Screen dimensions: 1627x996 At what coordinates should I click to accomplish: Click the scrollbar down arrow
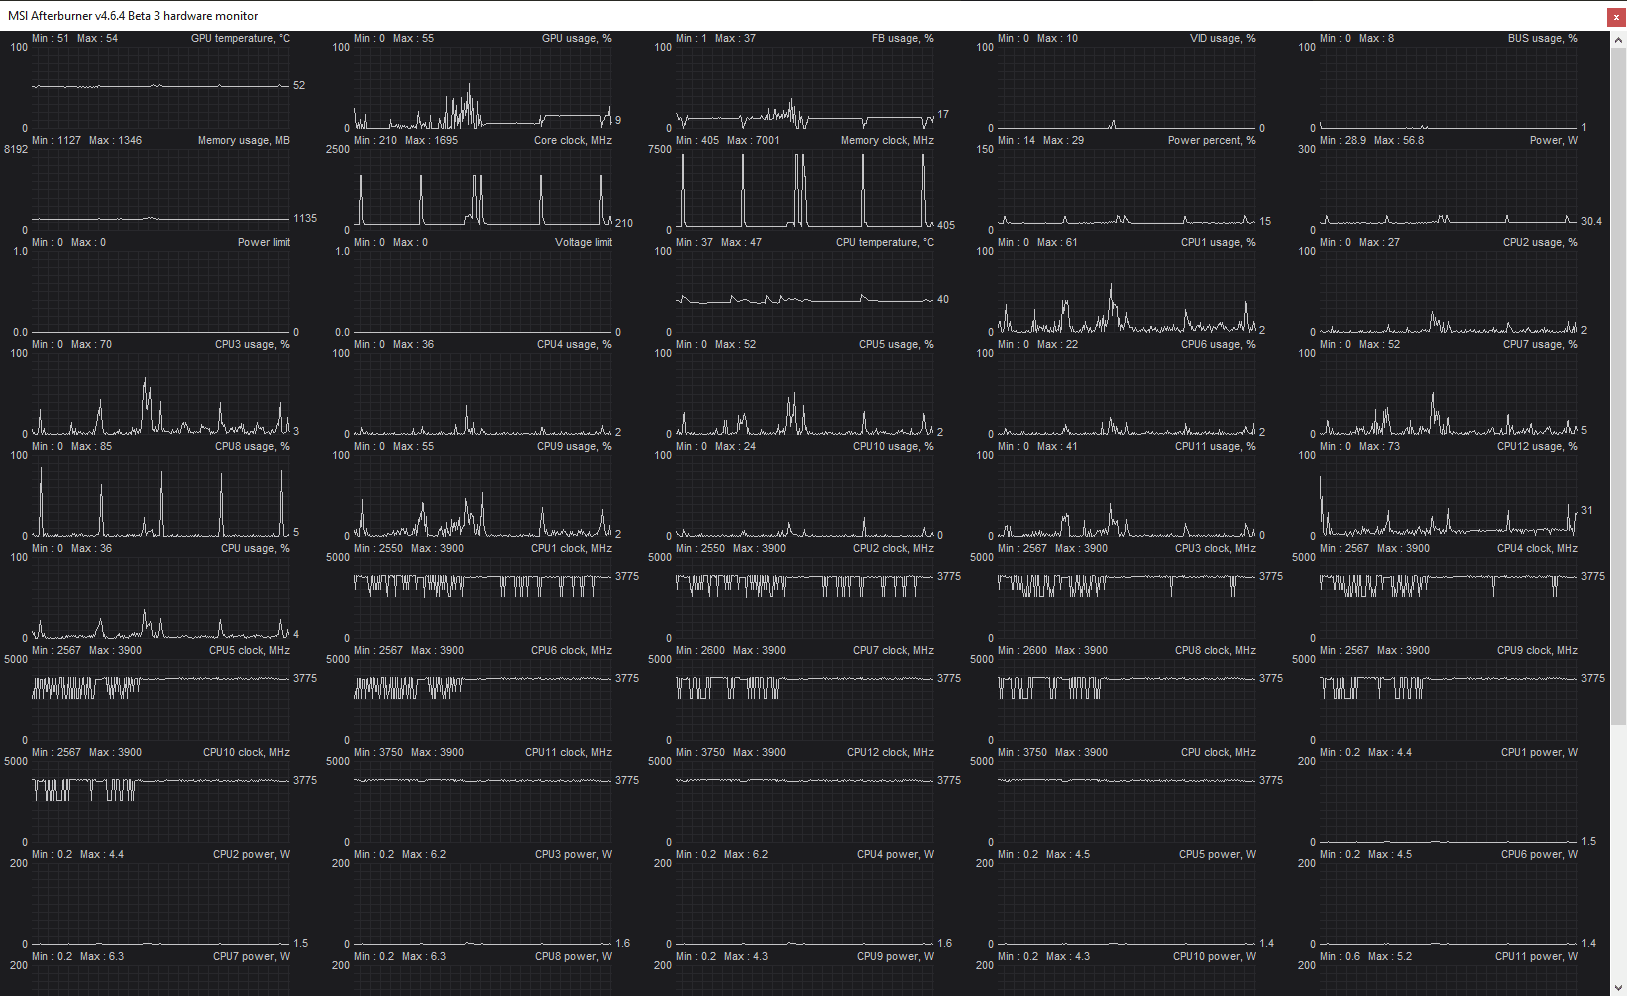pyautogui.click(x=1618, y=987)
